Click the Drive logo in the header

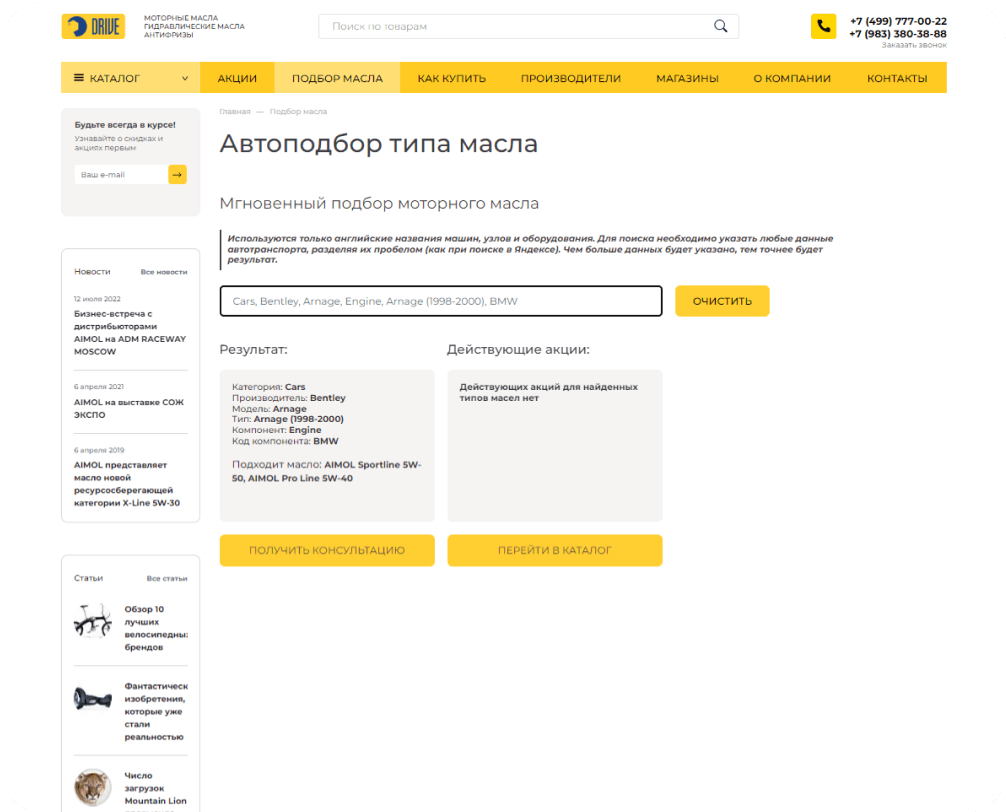(93, 27)
